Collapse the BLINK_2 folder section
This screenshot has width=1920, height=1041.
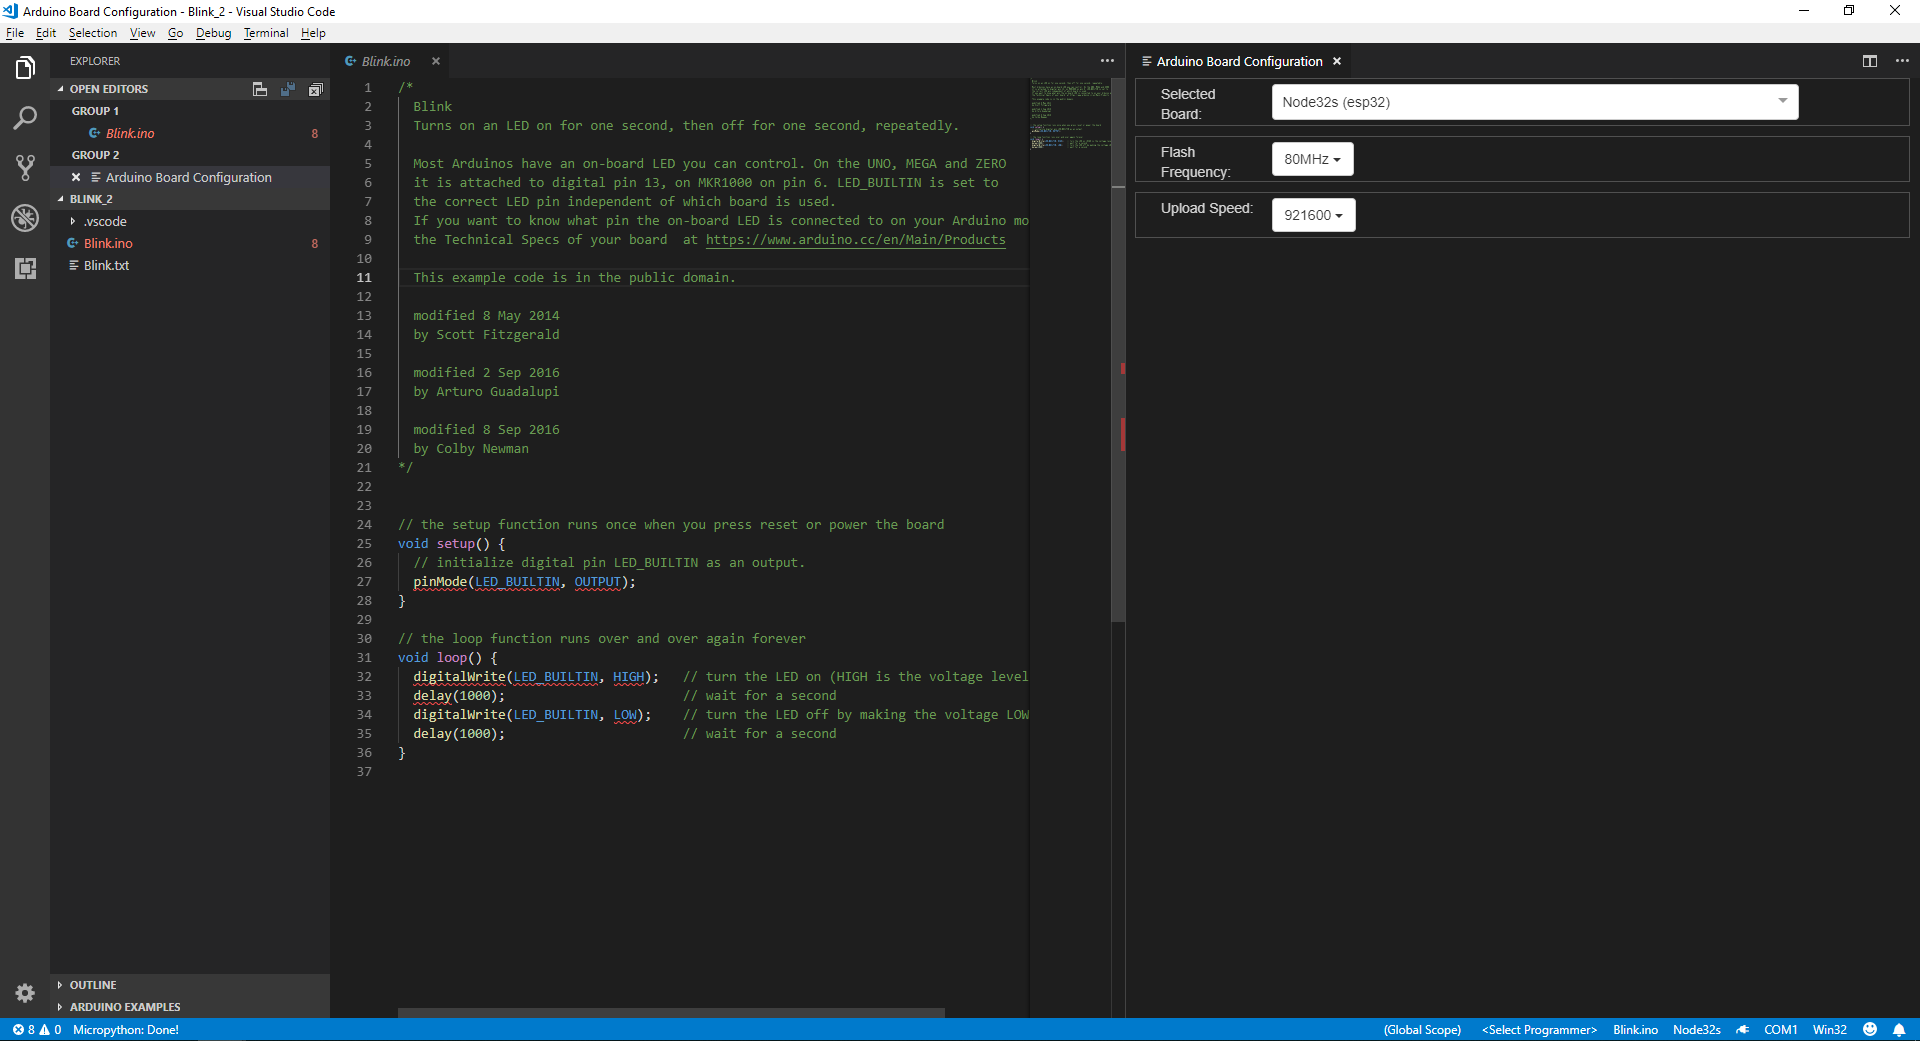point(90,199)
